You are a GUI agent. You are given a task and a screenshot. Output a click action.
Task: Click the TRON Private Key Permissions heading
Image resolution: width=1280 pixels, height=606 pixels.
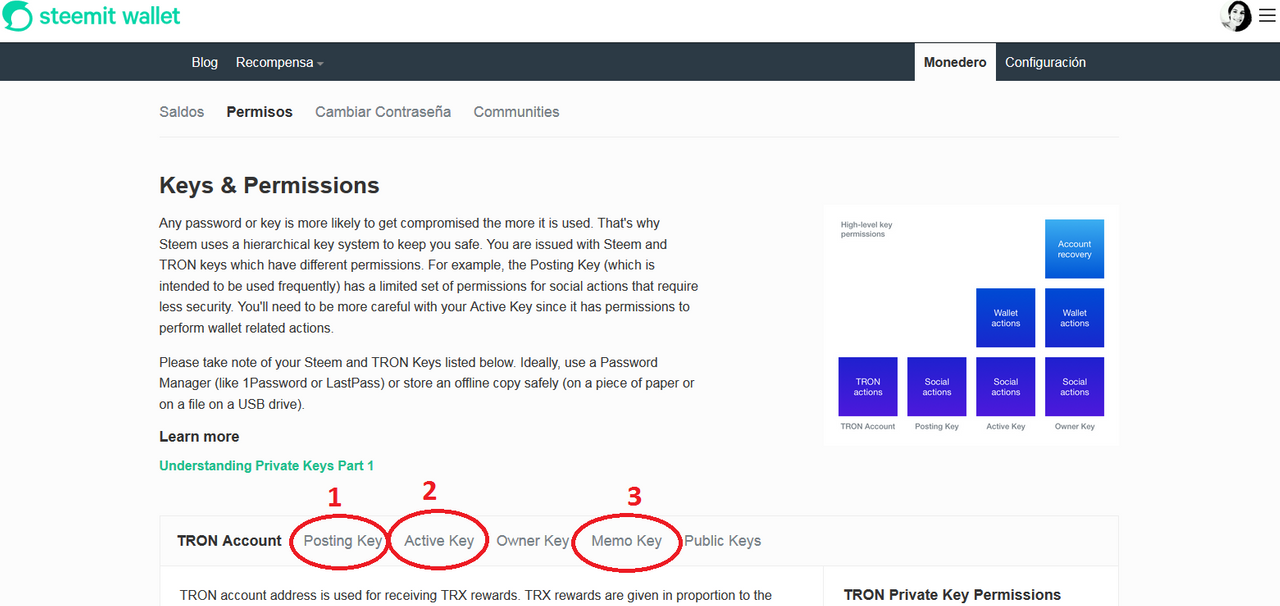952,595
